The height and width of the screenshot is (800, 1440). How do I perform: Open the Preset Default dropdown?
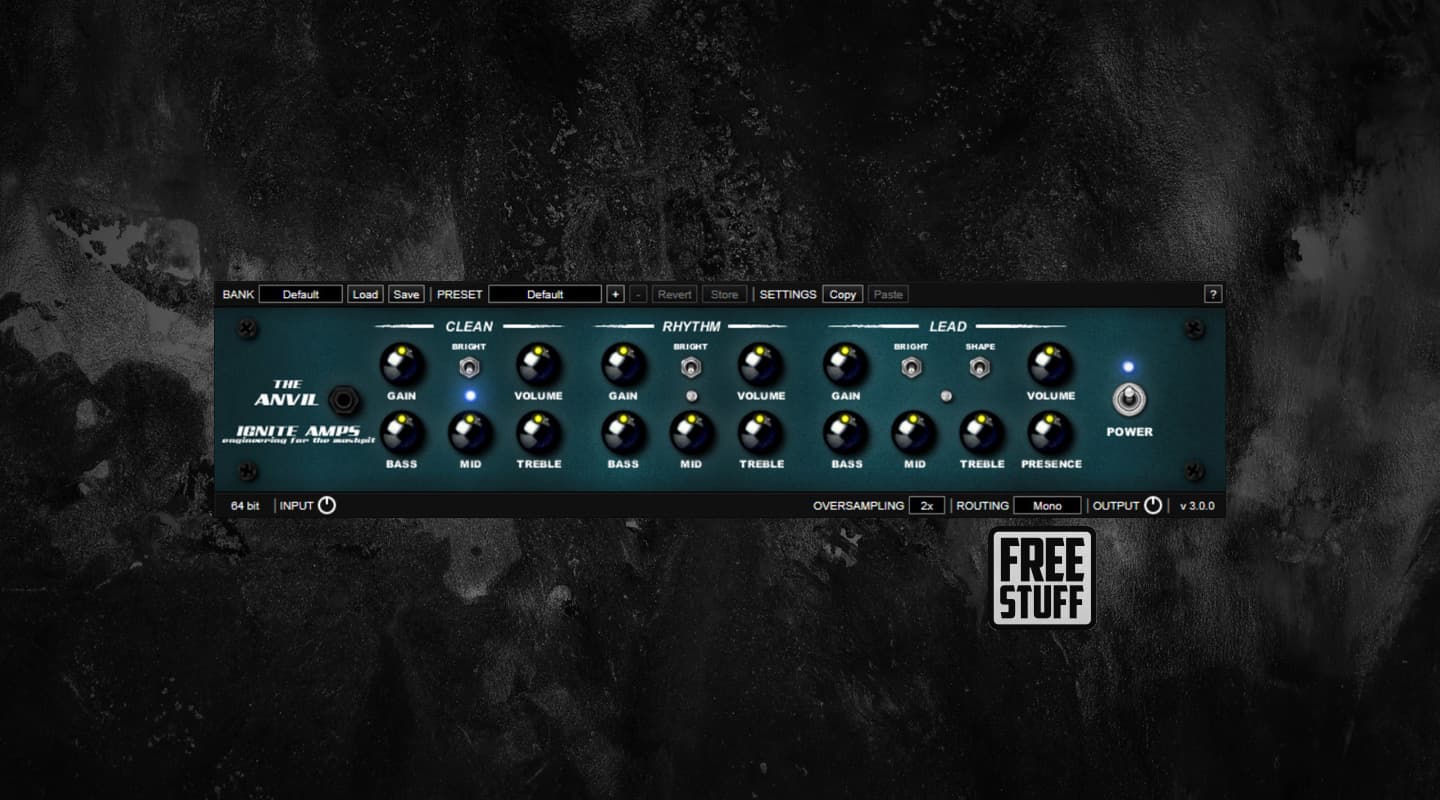pos(545,294)
